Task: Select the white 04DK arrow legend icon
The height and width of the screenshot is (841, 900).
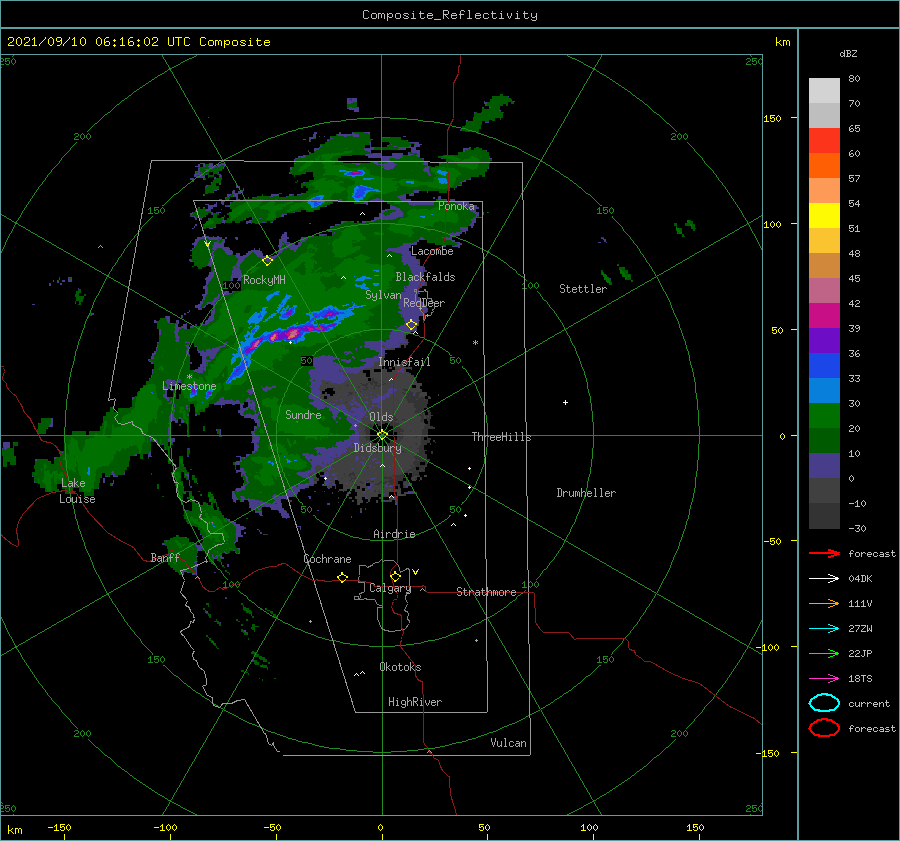Action: click(824, 578)
